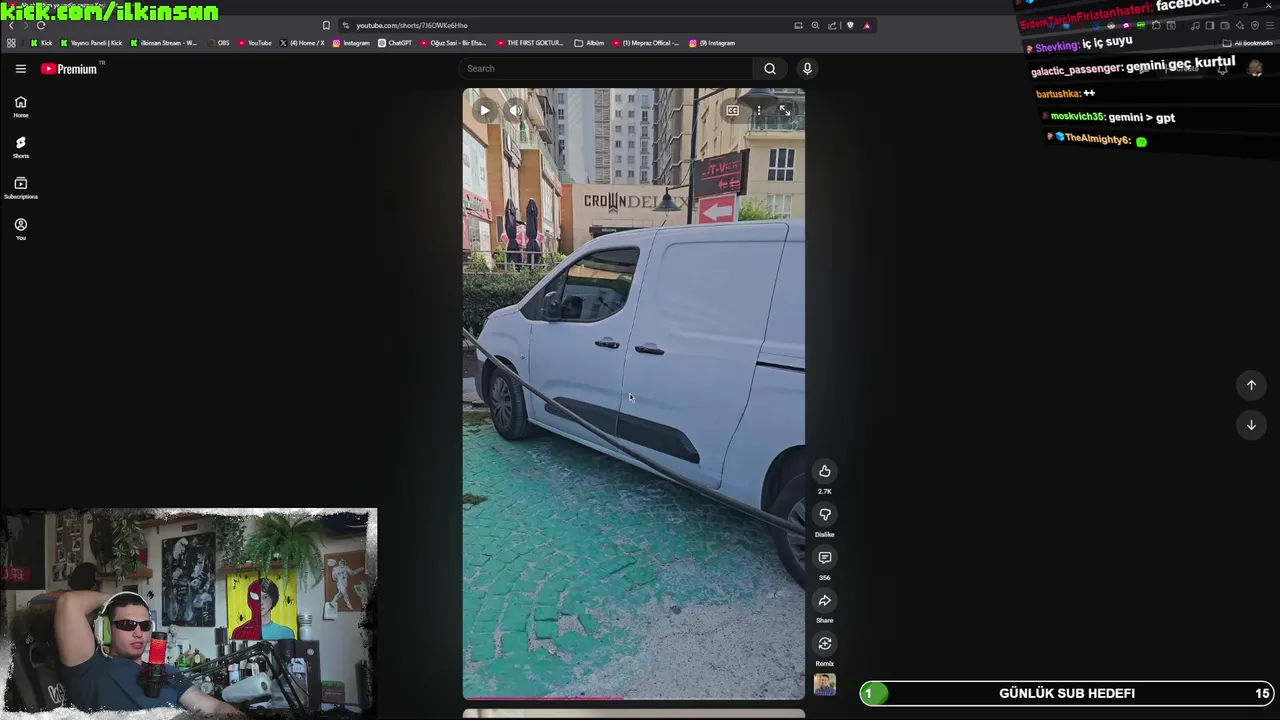
Task: Open the browser music note toolbar icon
Action: point(1195,26)
